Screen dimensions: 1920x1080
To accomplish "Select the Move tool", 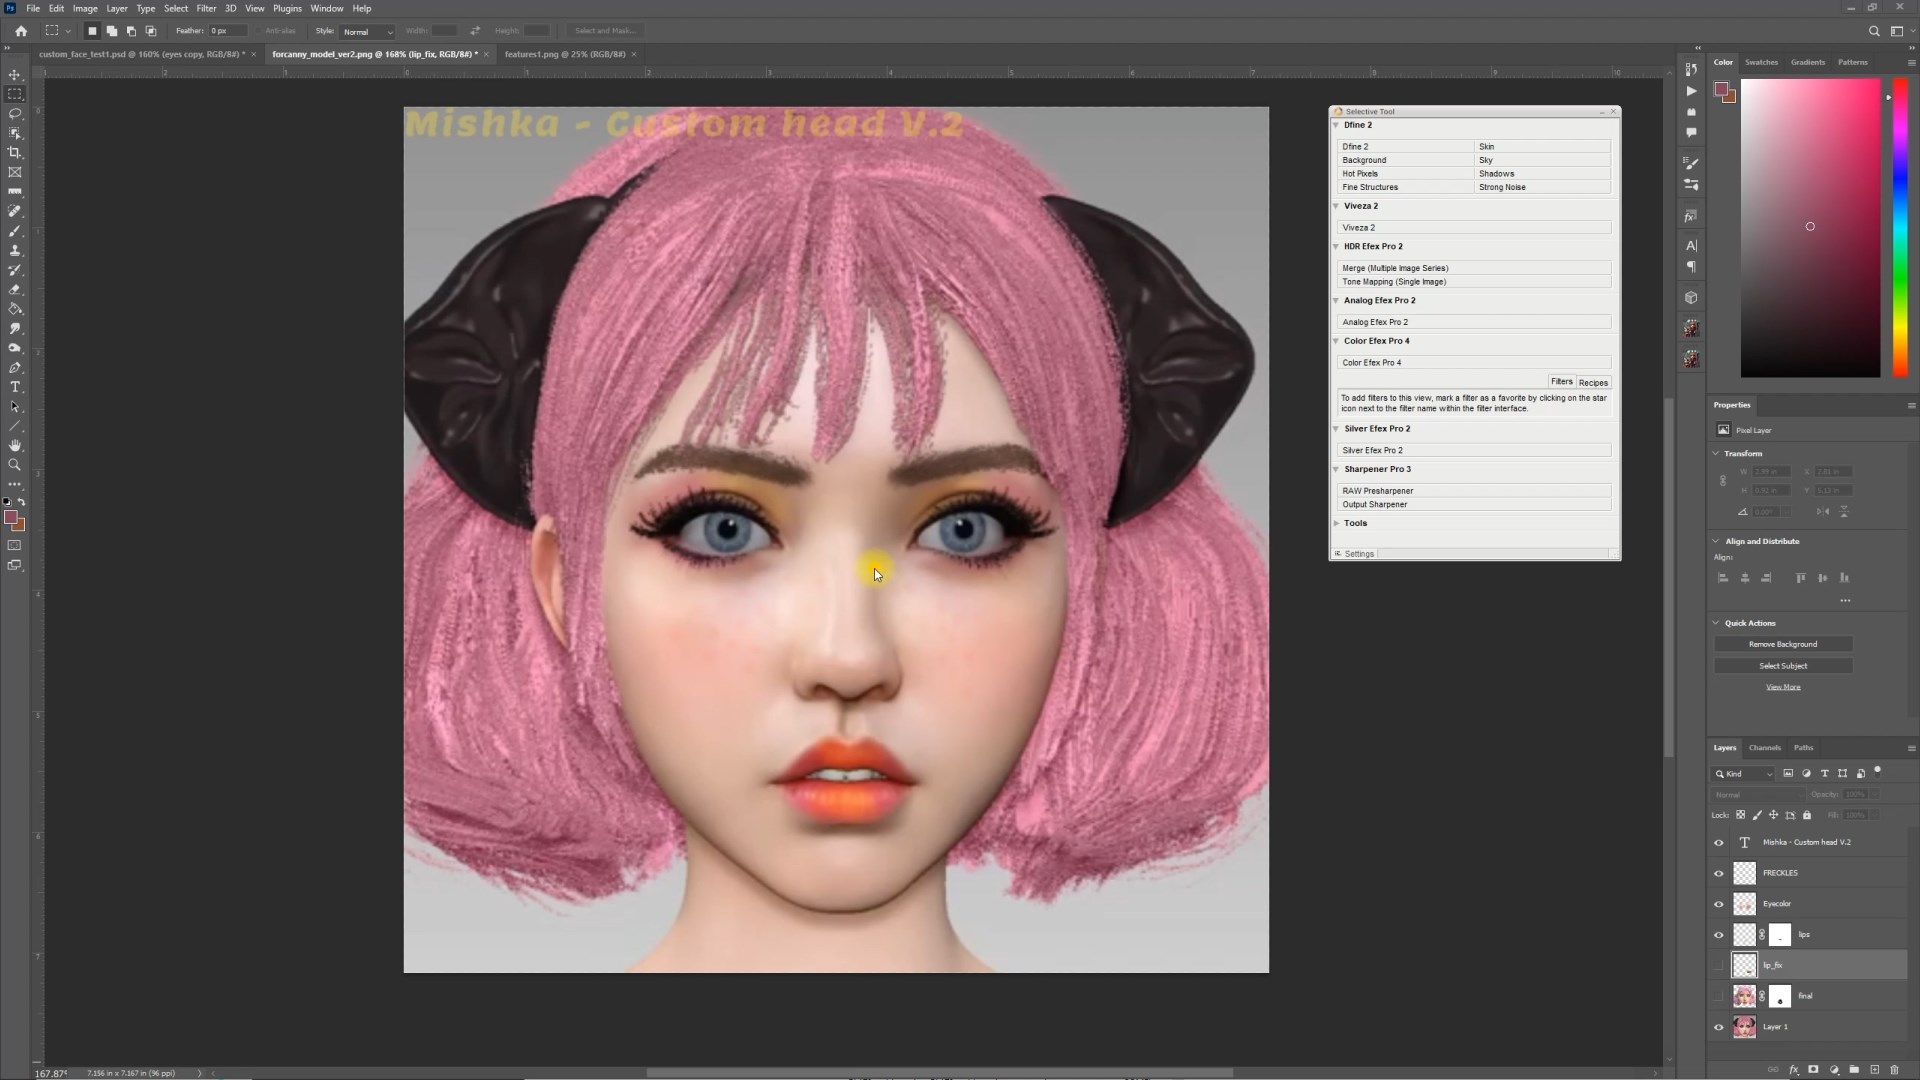I will pyautogui.click(x=15, y=75).
